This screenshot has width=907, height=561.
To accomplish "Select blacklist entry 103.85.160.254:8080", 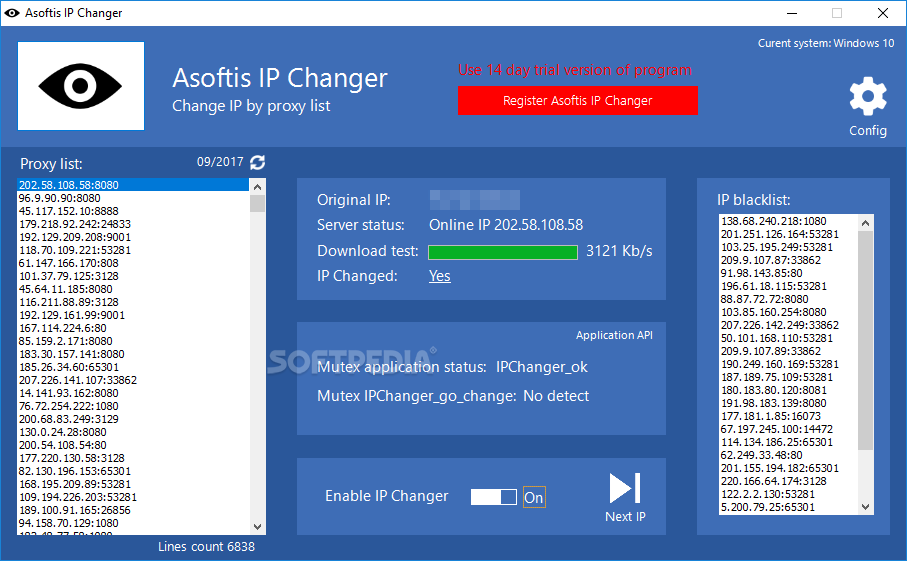I will click(x=788, y=312).
